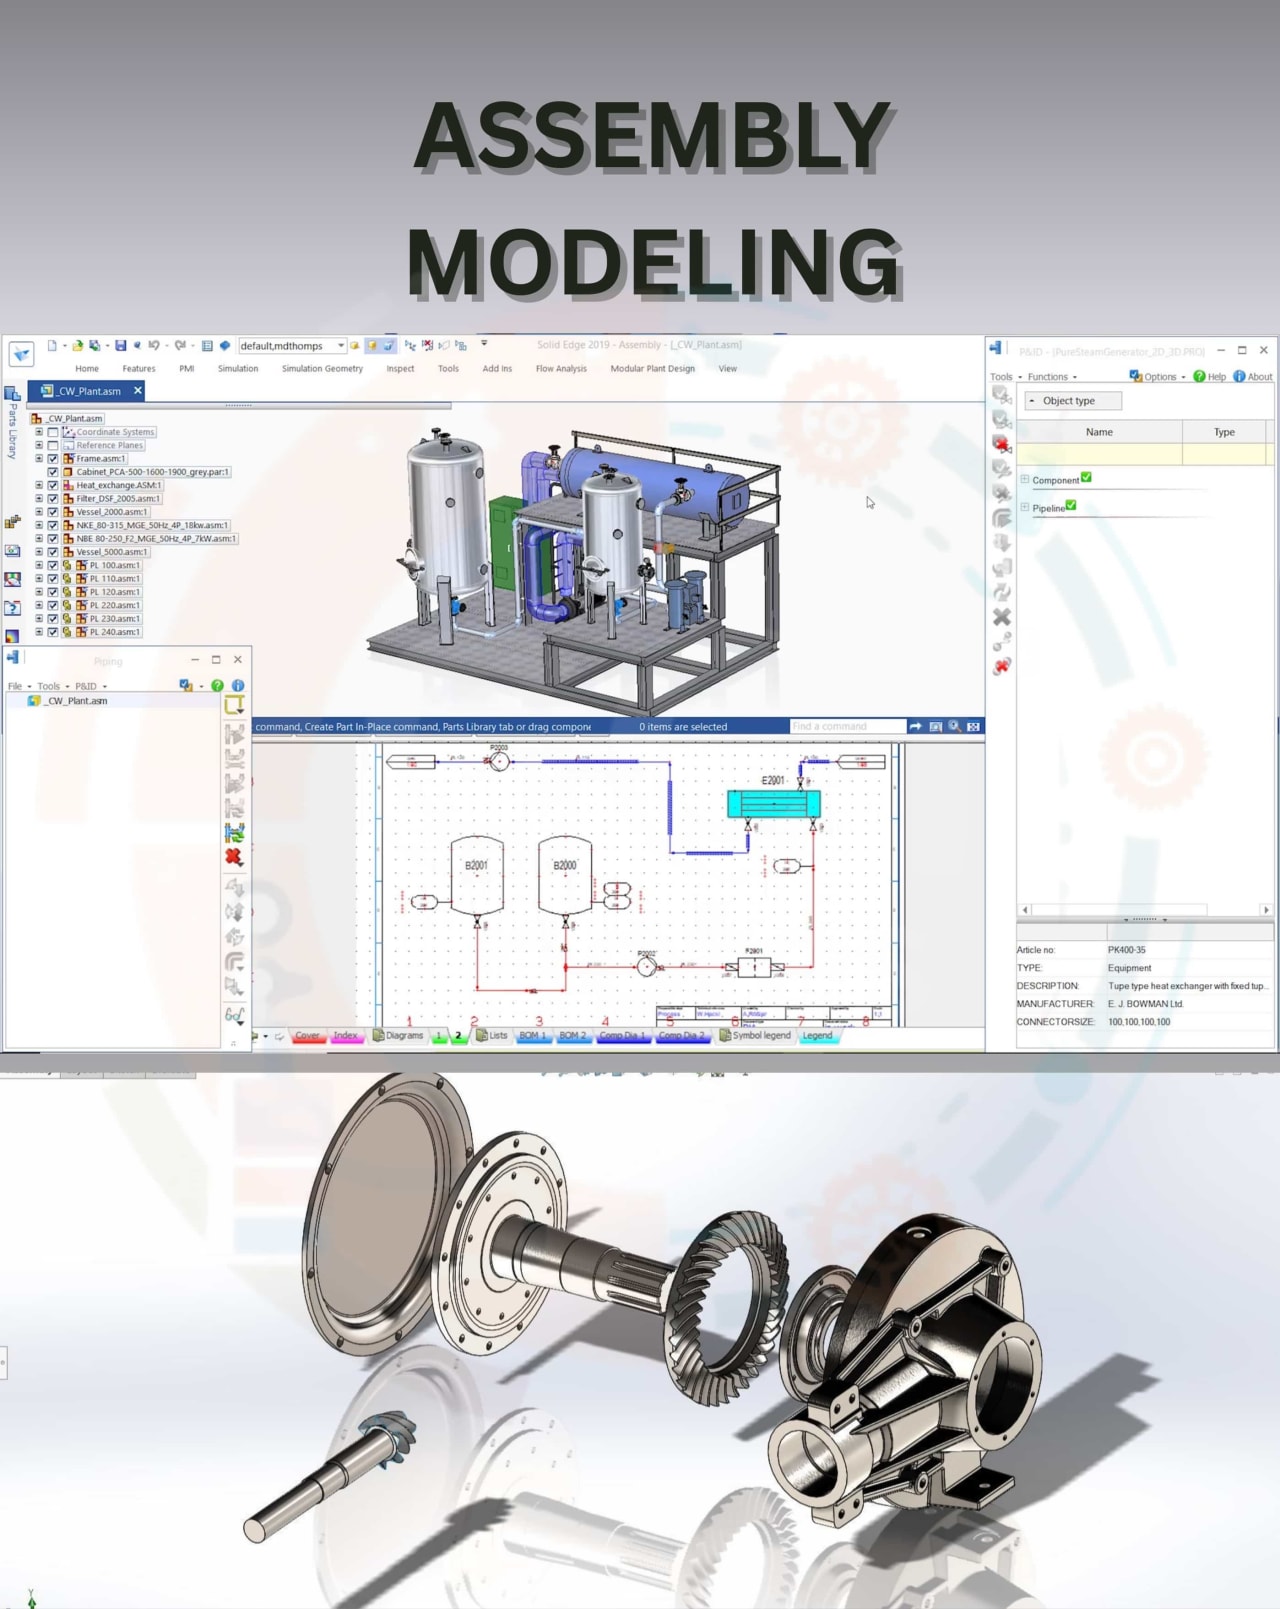Click the Type column header in P&ID panel
Image resolution: width=1280 pixels, height=1609 pixels.
tap(1224, 432)
